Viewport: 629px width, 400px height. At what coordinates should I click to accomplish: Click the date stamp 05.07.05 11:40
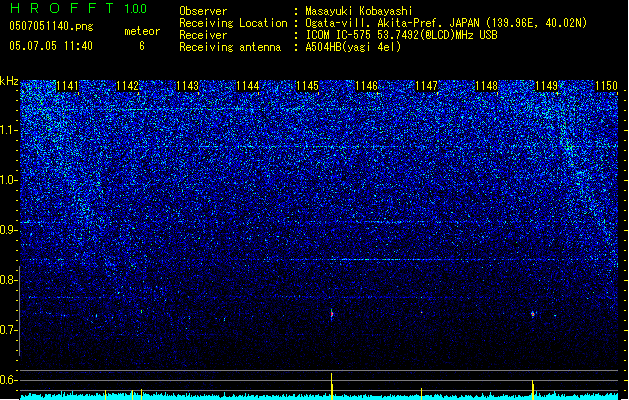51,46
